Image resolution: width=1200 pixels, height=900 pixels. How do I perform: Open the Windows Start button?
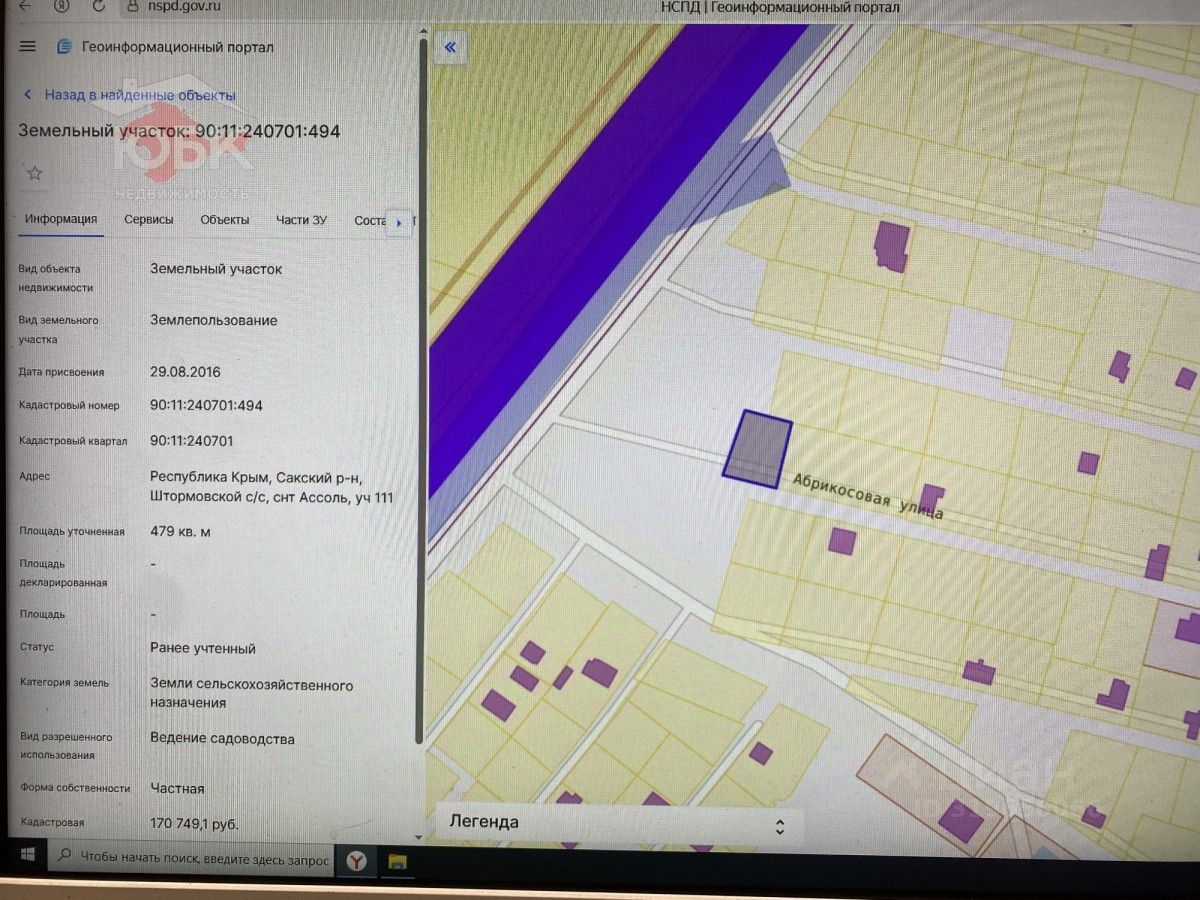[x=26, y=857]
